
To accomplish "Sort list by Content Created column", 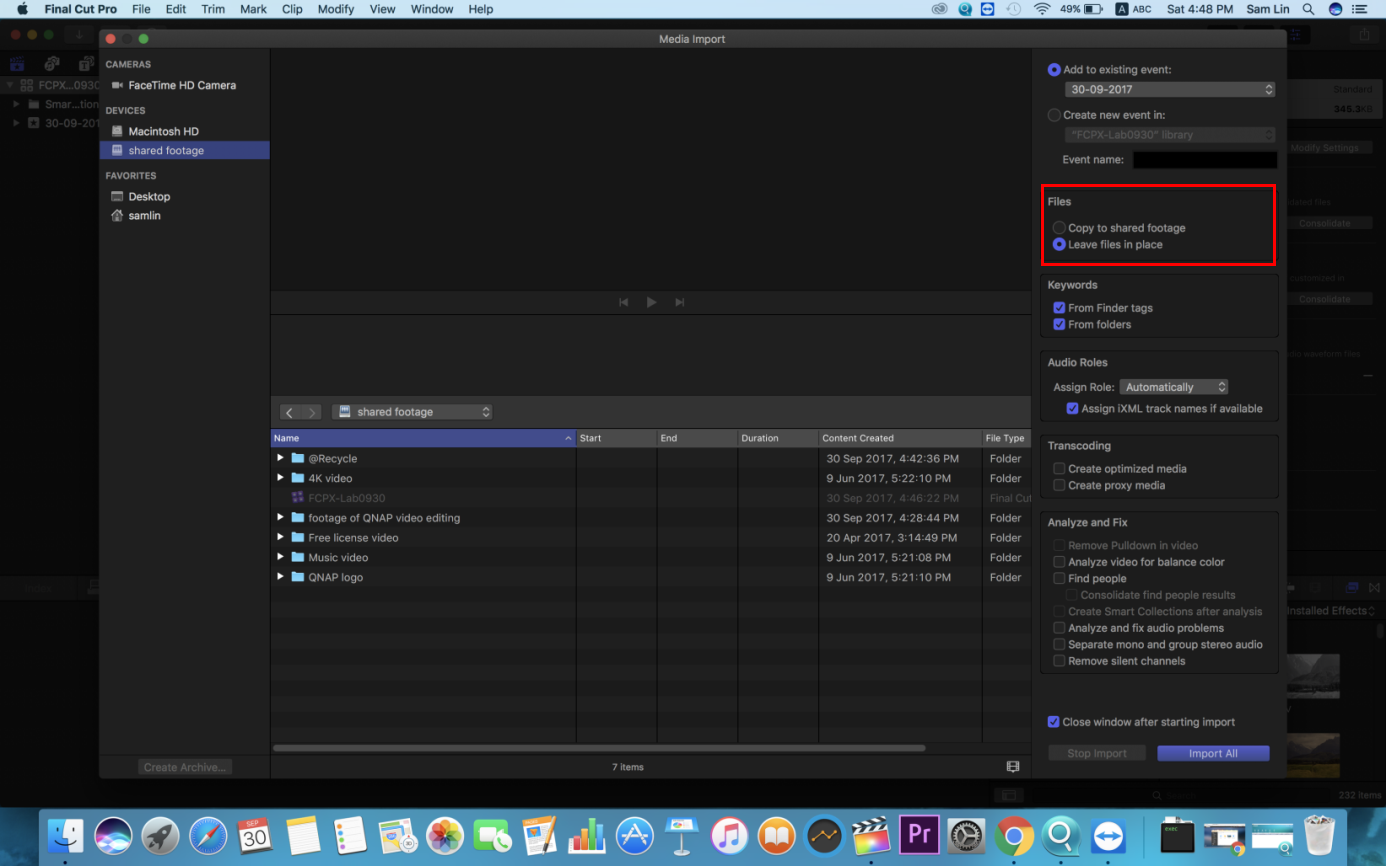I will tap(900, 438).
